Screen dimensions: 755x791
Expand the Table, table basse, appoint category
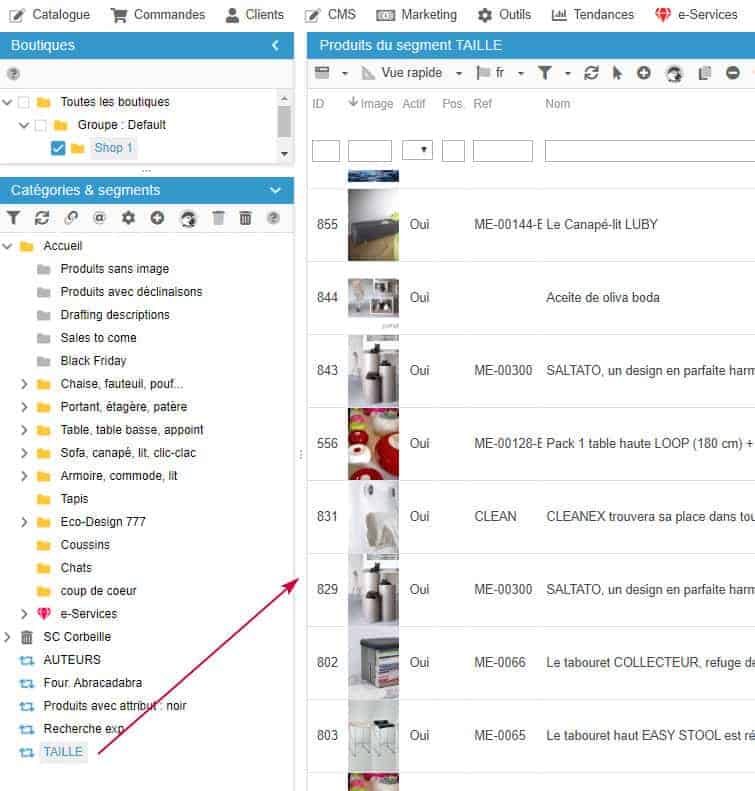pos(24,430)
